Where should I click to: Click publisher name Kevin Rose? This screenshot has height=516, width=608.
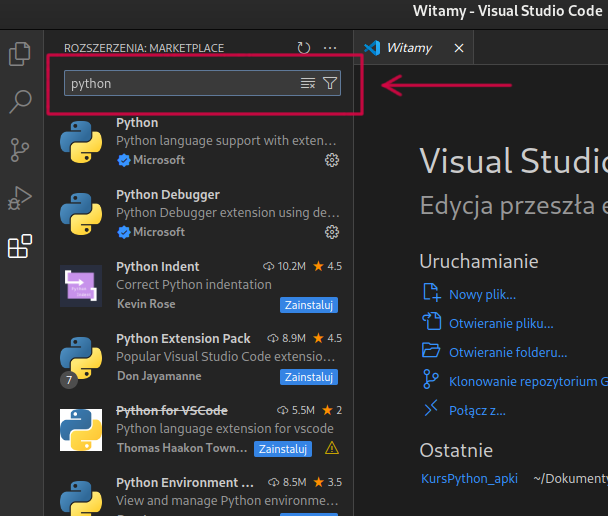[146, 304]
